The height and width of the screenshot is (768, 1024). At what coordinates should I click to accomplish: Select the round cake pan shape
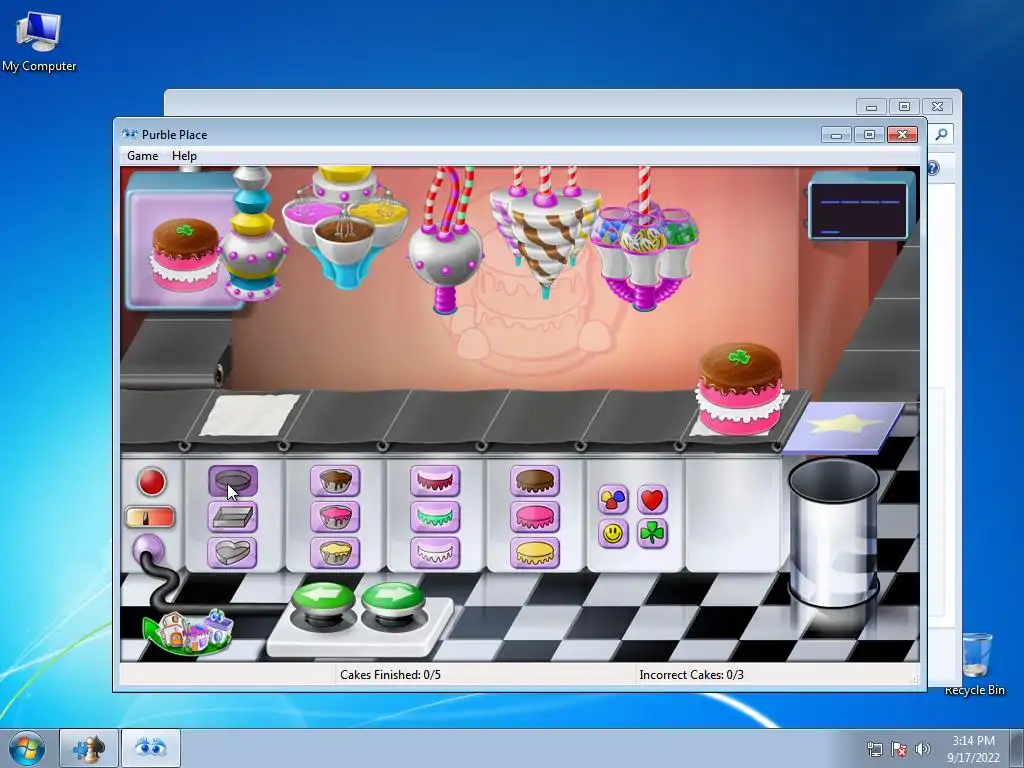coord(233,481)
